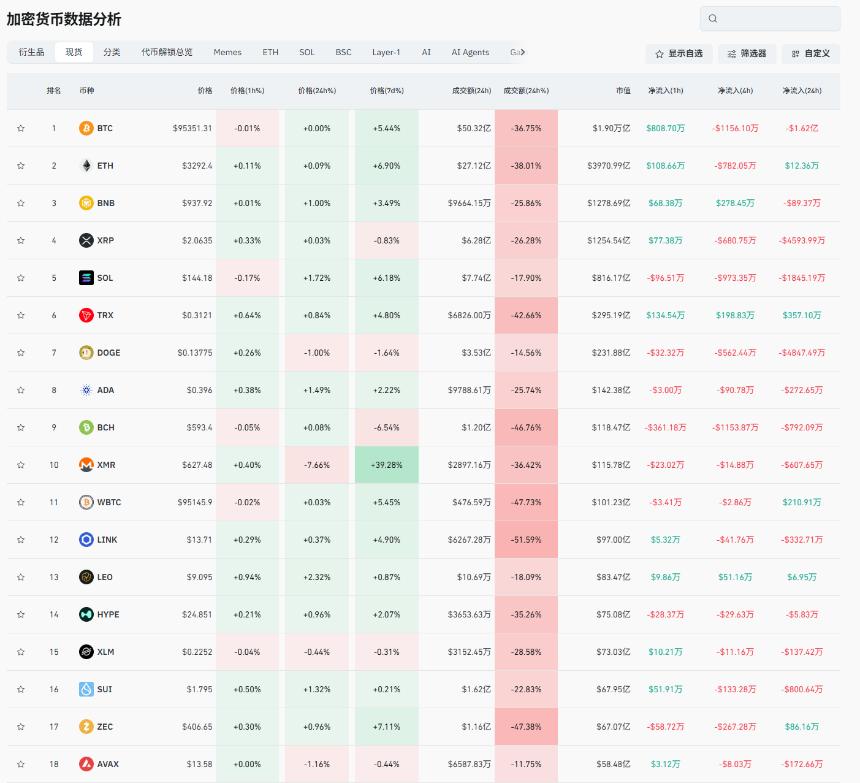Screen dimensions: 860x783
Task: Add DOGE to favorites via star
Action: point(21,353)
